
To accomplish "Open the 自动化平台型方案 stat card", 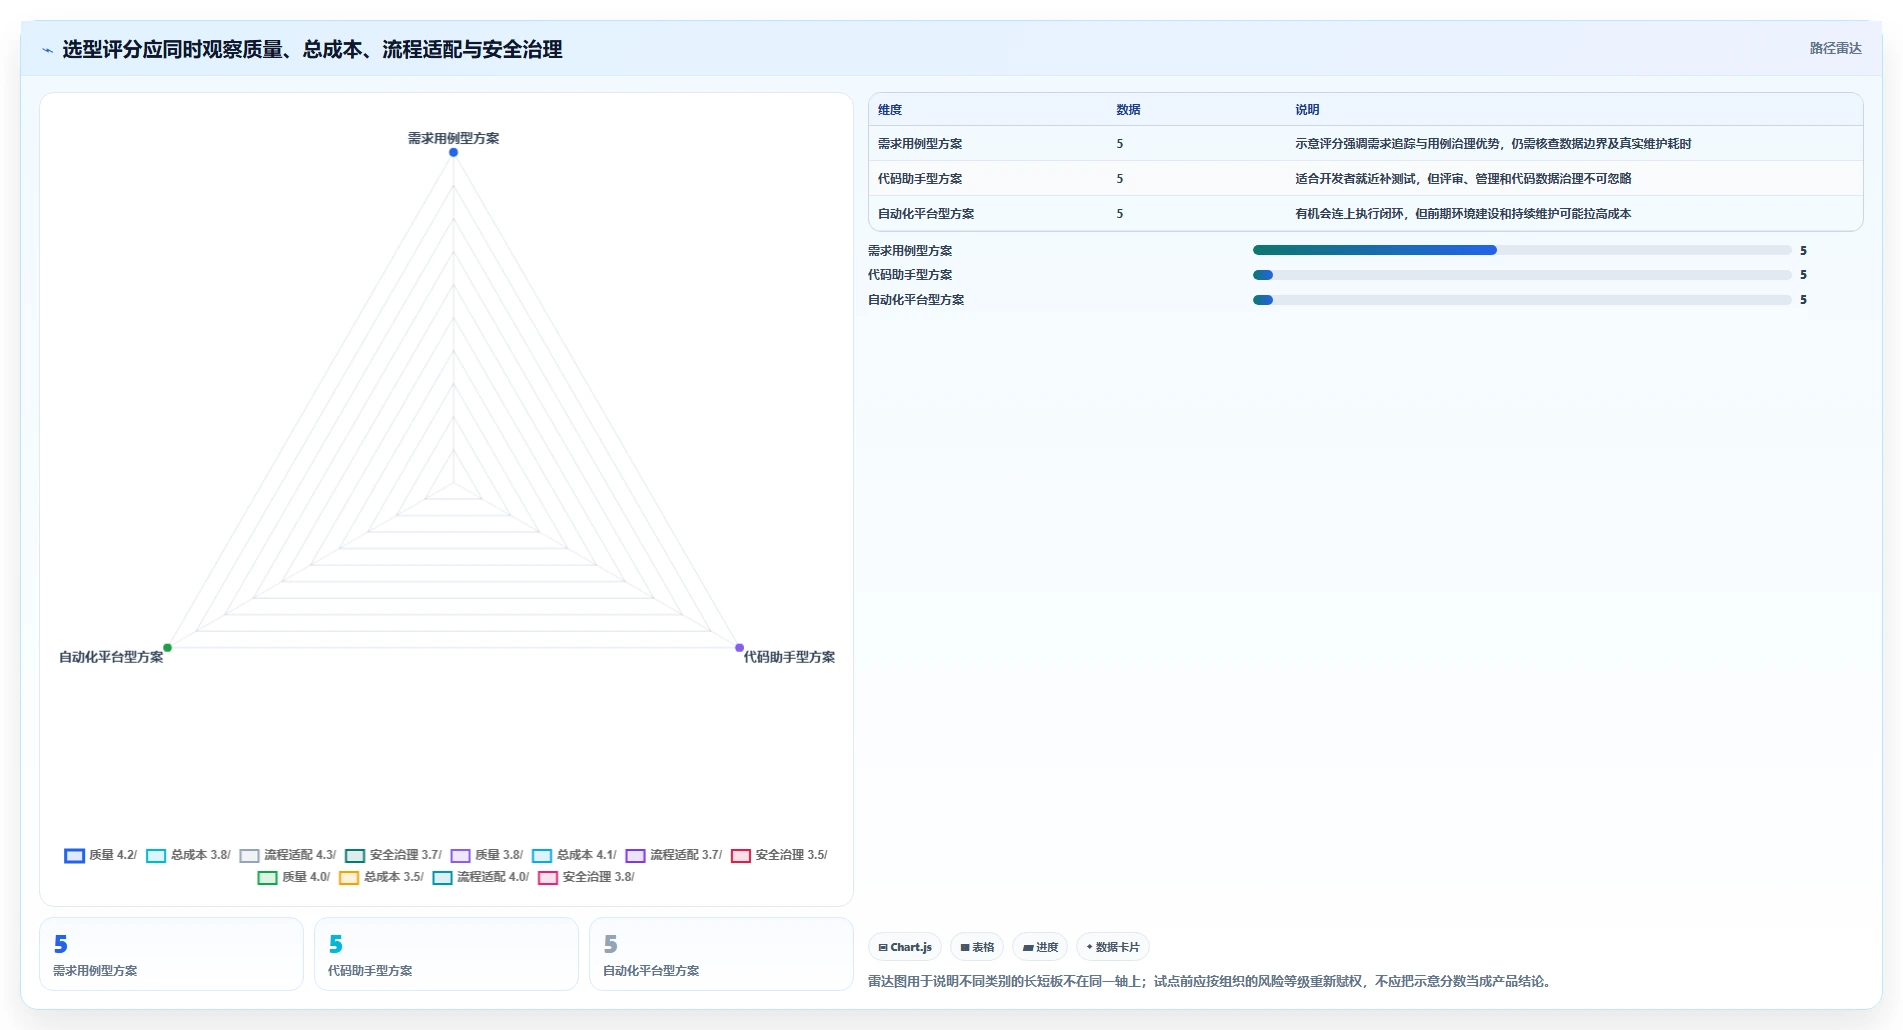I will pyautogui.click(x=721, y=954).
